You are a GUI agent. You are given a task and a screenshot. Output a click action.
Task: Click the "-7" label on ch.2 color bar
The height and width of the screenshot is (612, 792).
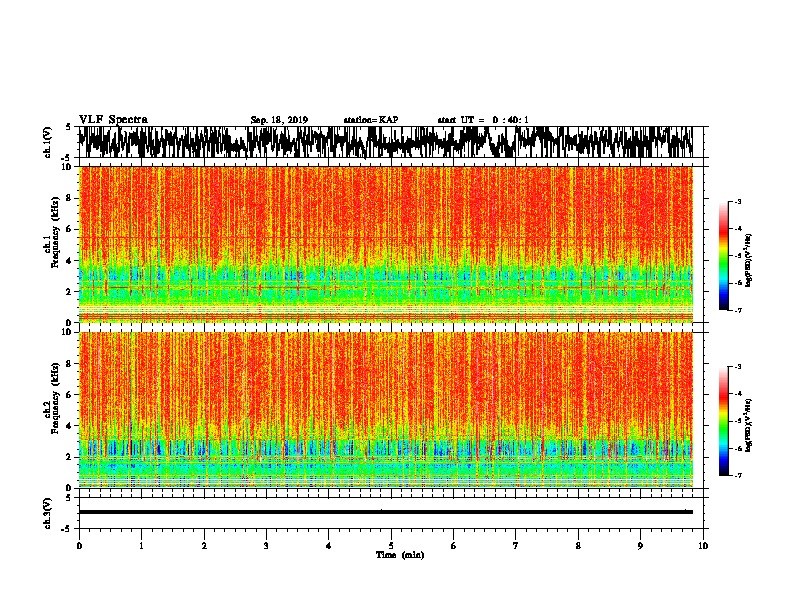pyautogui.click(x=738, y=475)
